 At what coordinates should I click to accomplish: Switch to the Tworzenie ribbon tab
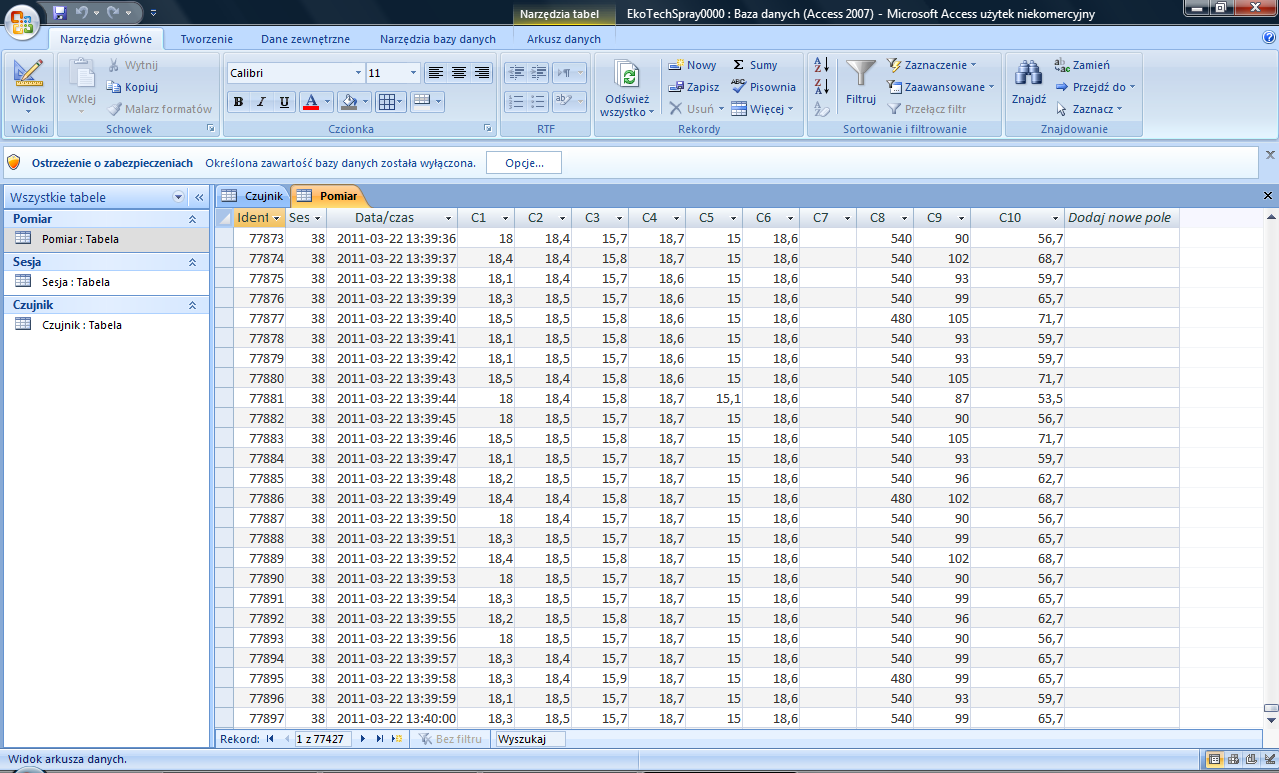click(x=207, y=39)
